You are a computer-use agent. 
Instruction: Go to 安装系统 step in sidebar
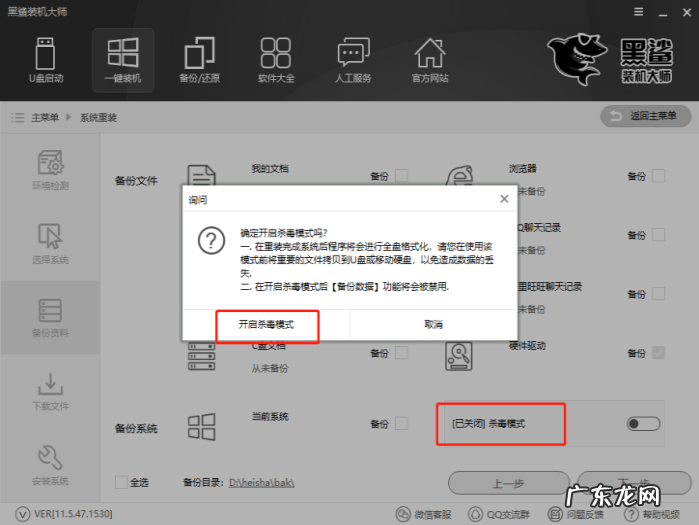pyautogui.click(x=50, y=465)
